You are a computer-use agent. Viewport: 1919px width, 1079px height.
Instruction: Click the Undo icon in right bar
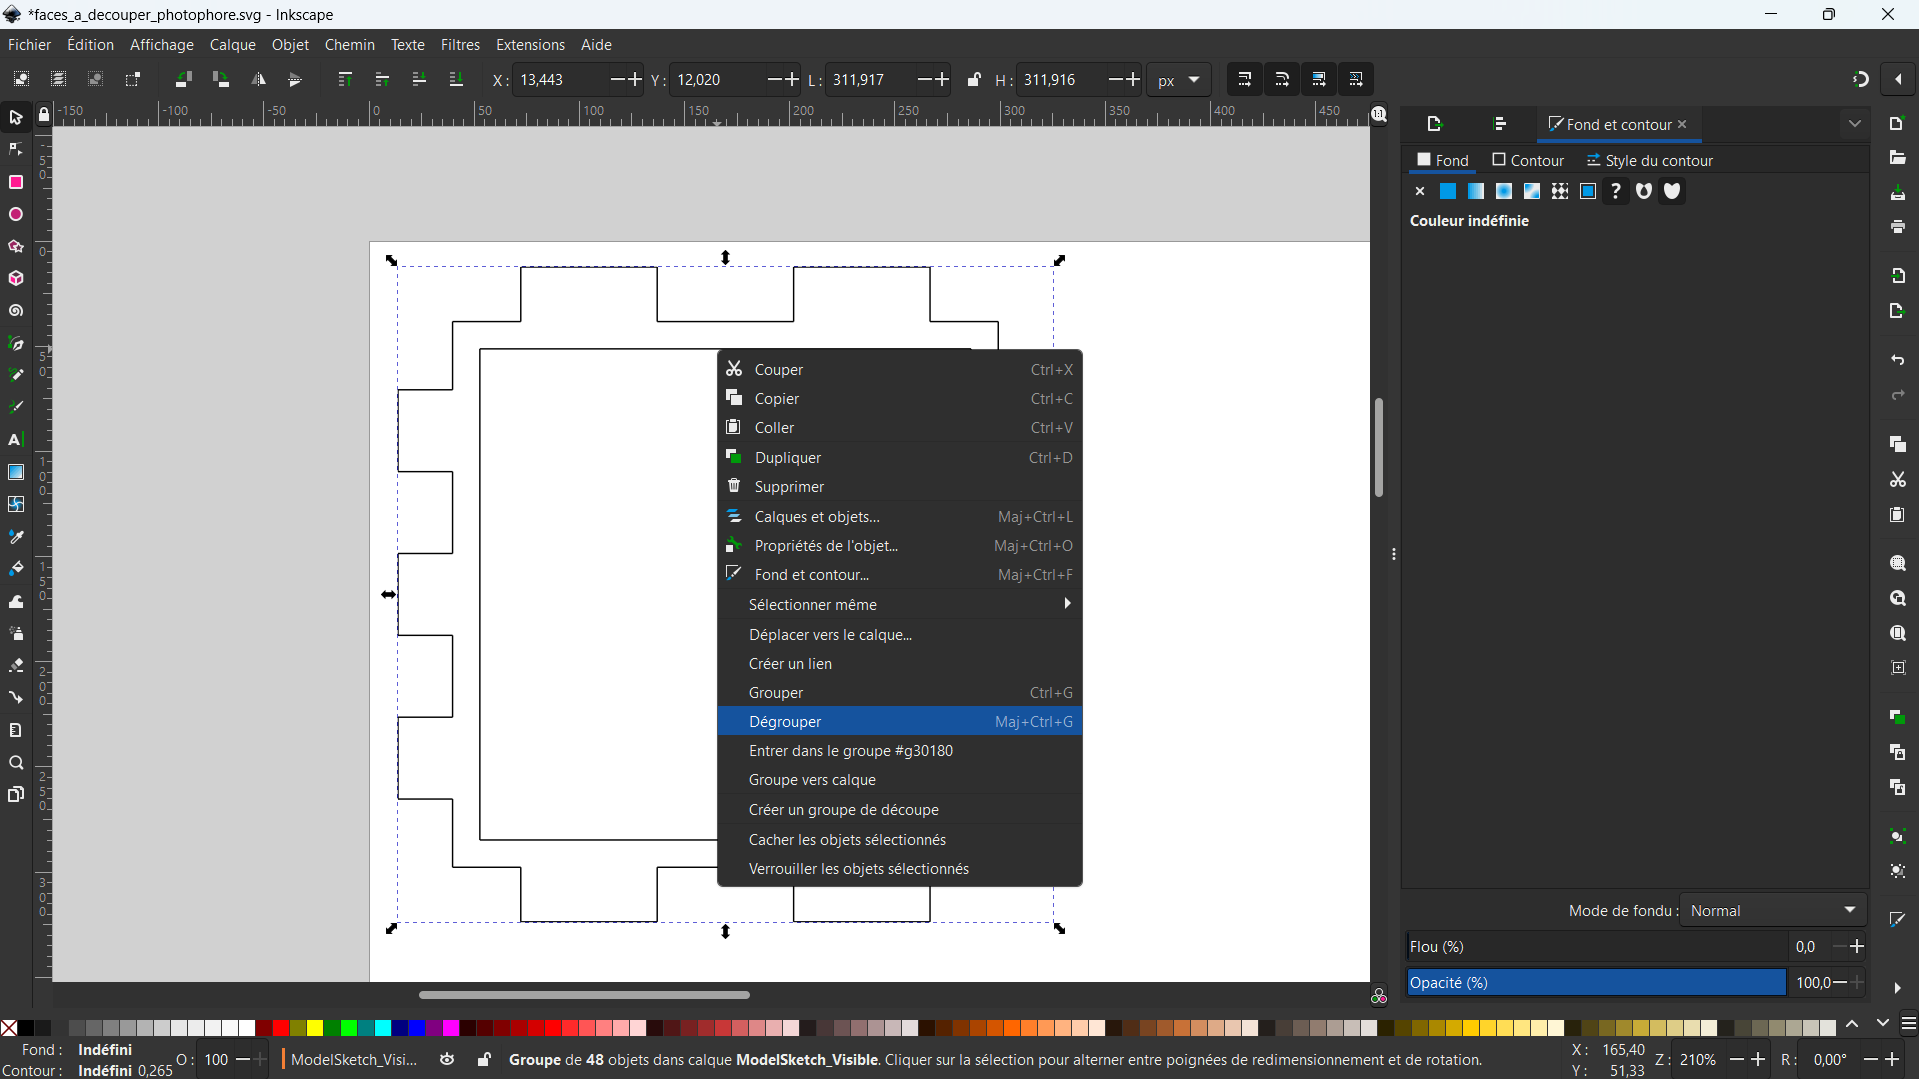pyautogui.click(x=1897, y=360)
